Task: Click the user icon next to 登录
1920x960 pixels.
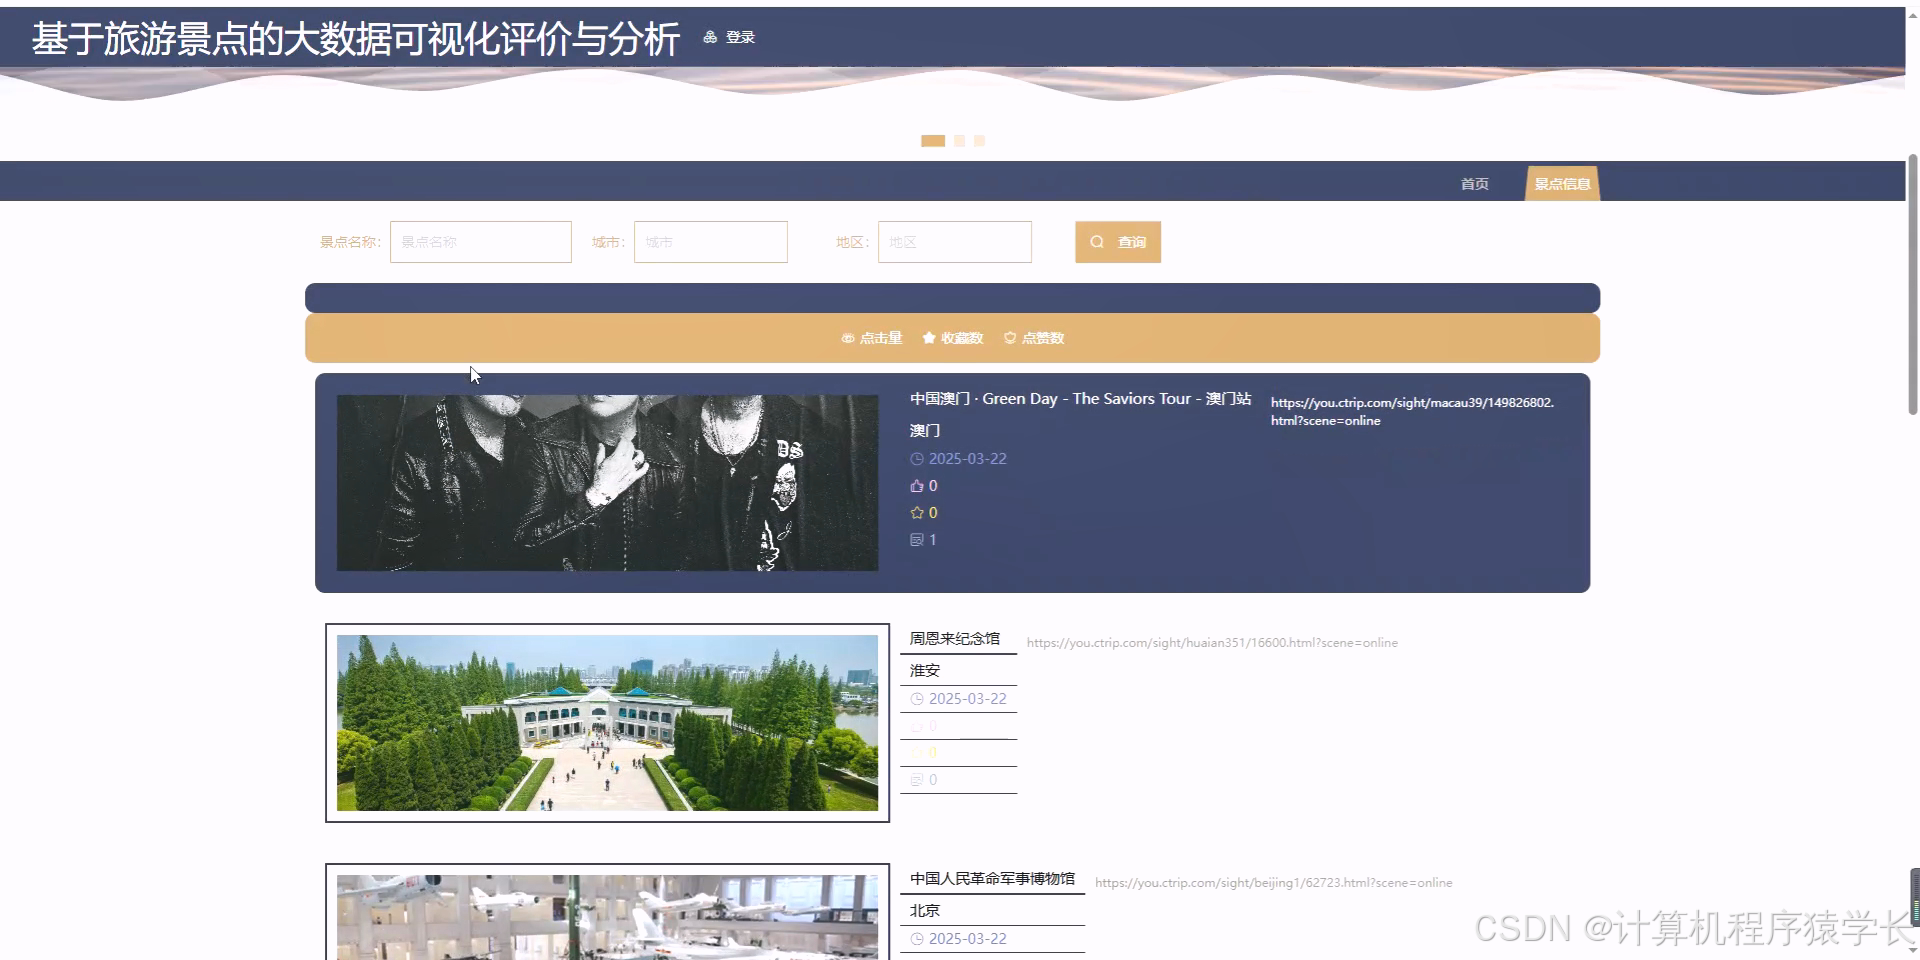Action: tap(709, 36)
